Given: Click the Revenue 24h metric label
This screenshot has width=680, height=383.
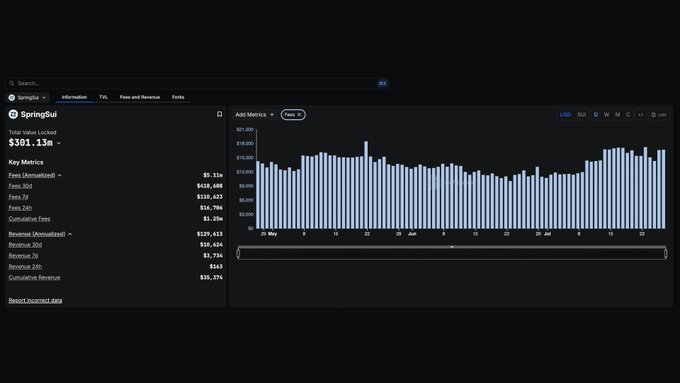Looking at the screenshot, I should (25, 266).
